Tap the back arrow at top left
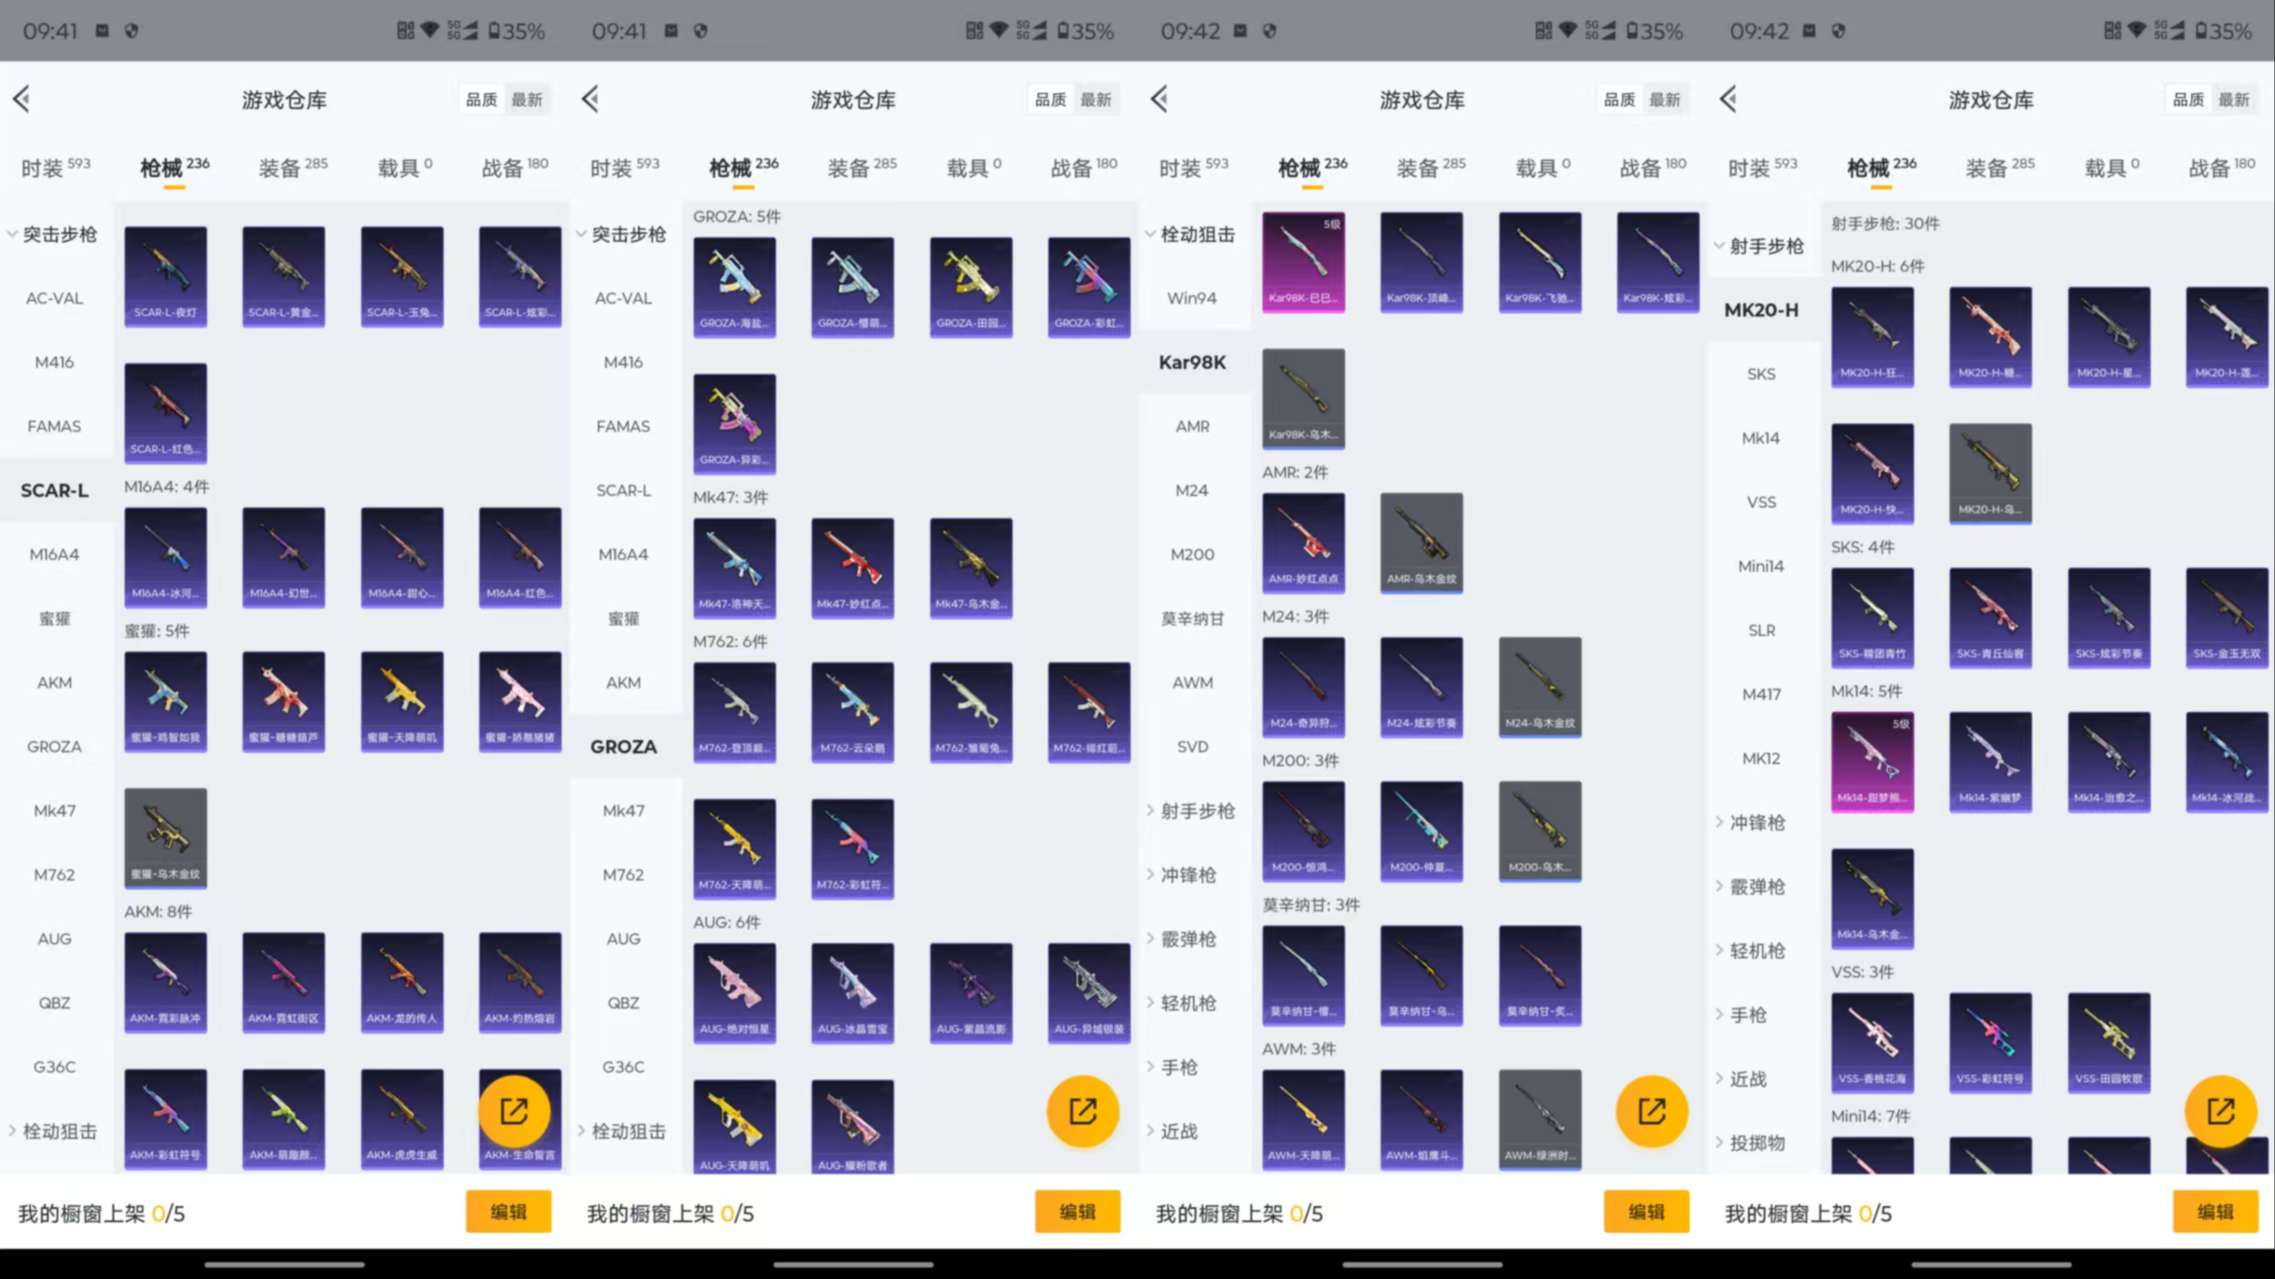 point(22,99)
